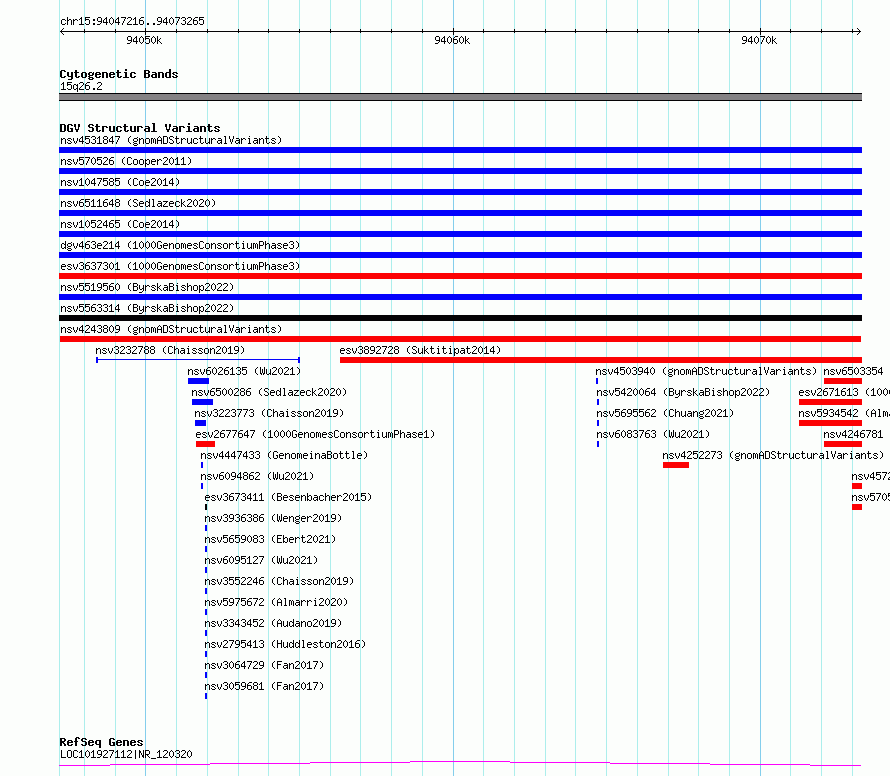Open dgv463e214 (1000GenomesConsortiumPhase3) entry
This screenshot has height=776, width=890.
click(180, 245)
